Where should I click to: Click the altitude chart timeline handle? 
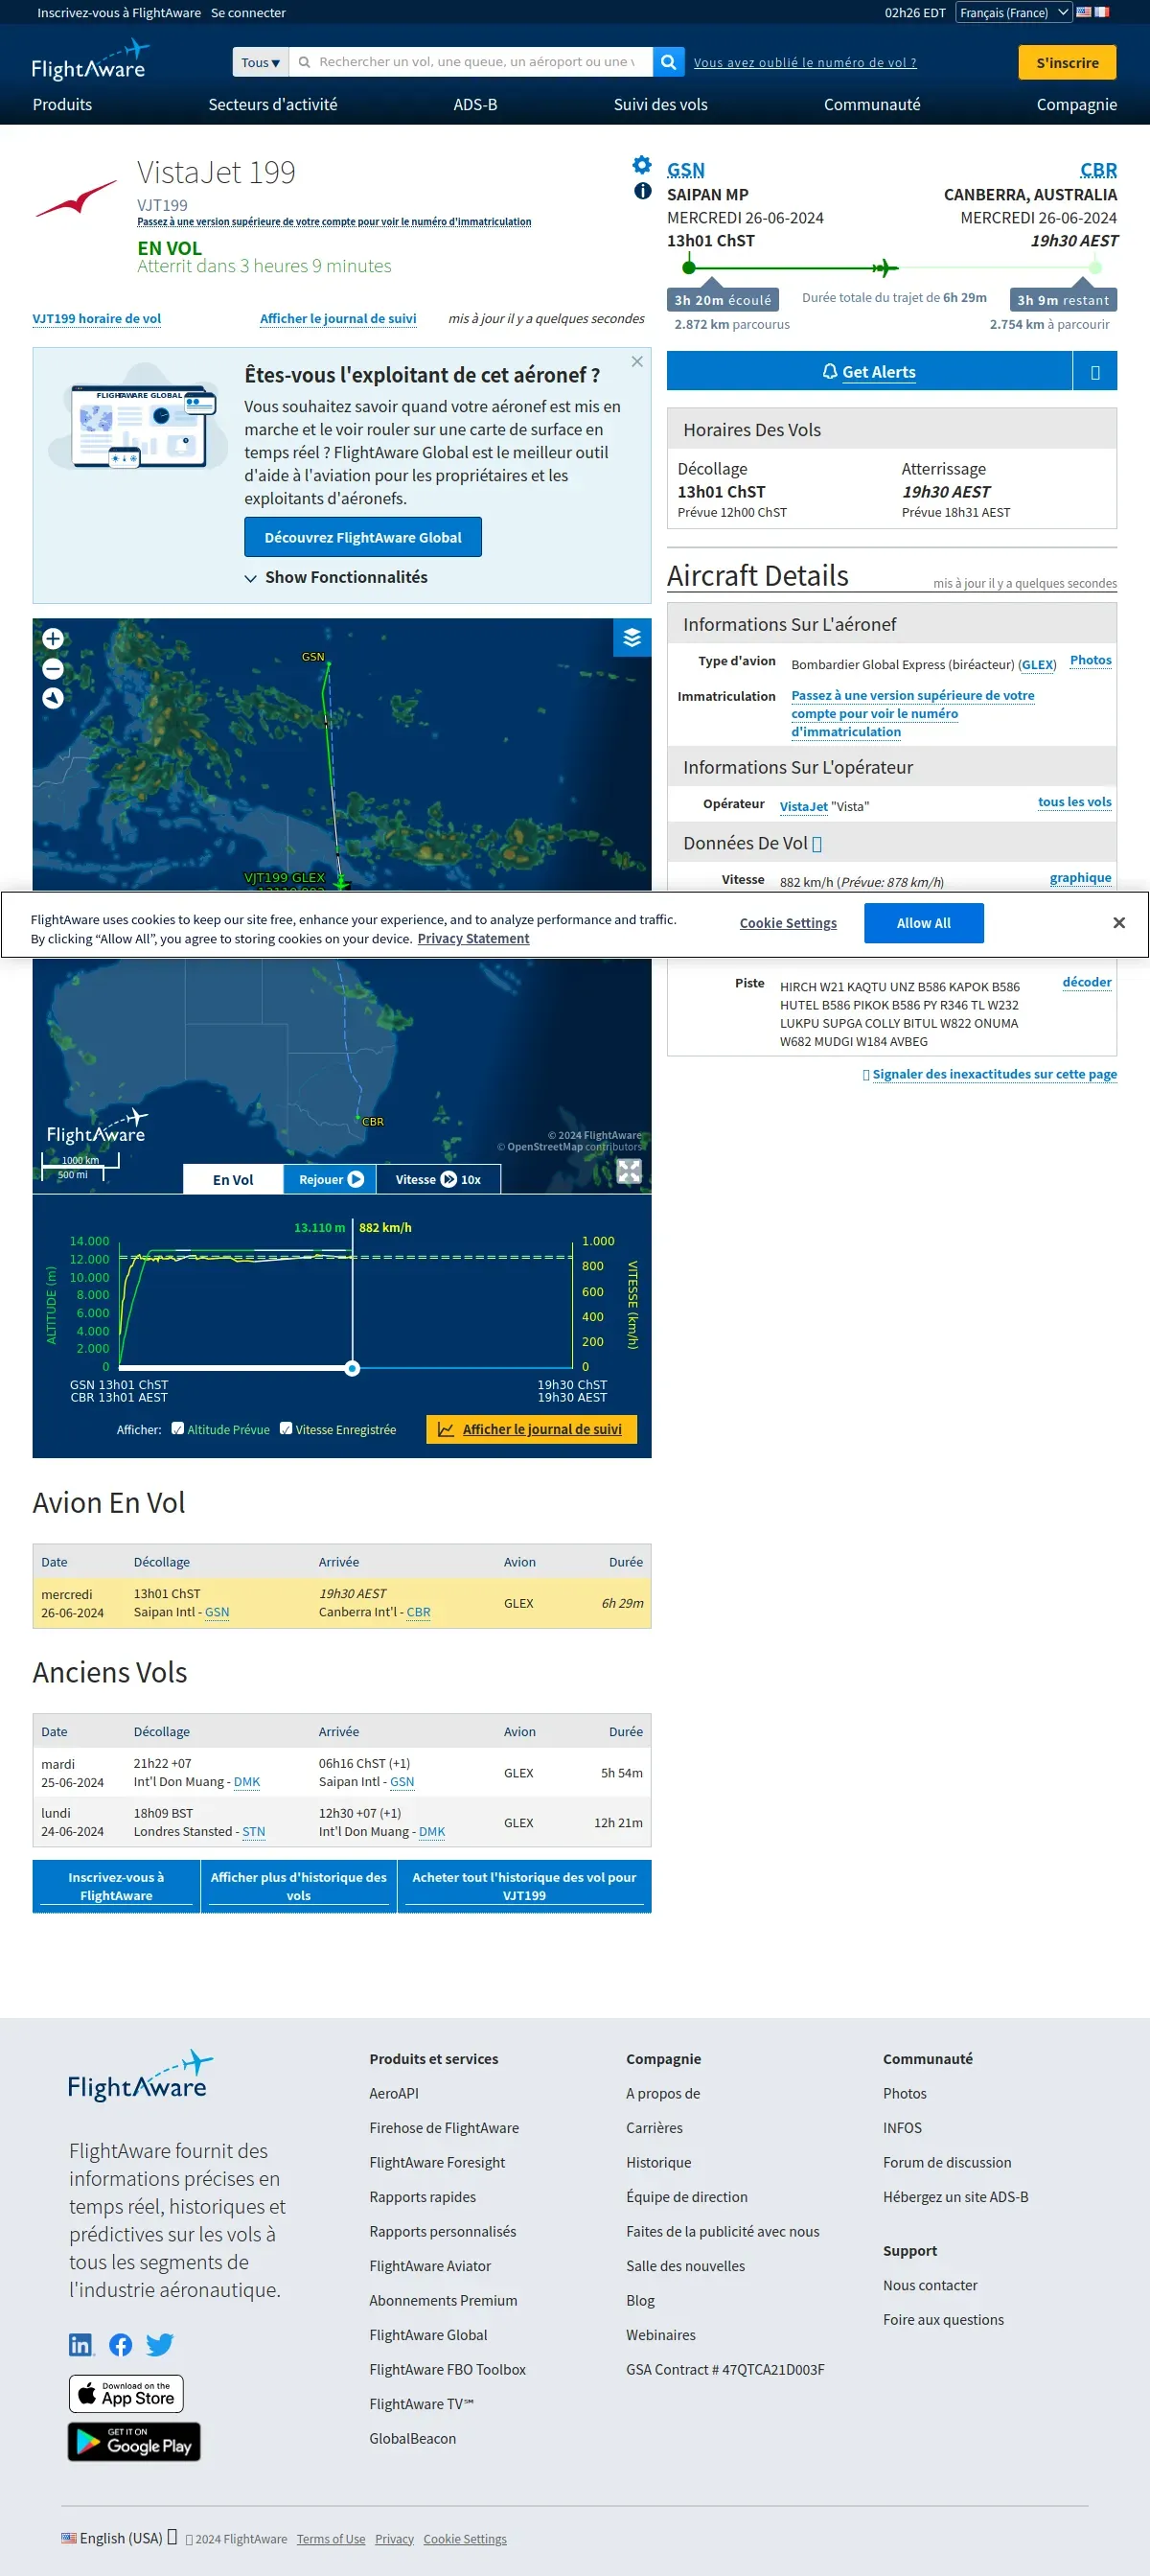(x=352, y=1368)
